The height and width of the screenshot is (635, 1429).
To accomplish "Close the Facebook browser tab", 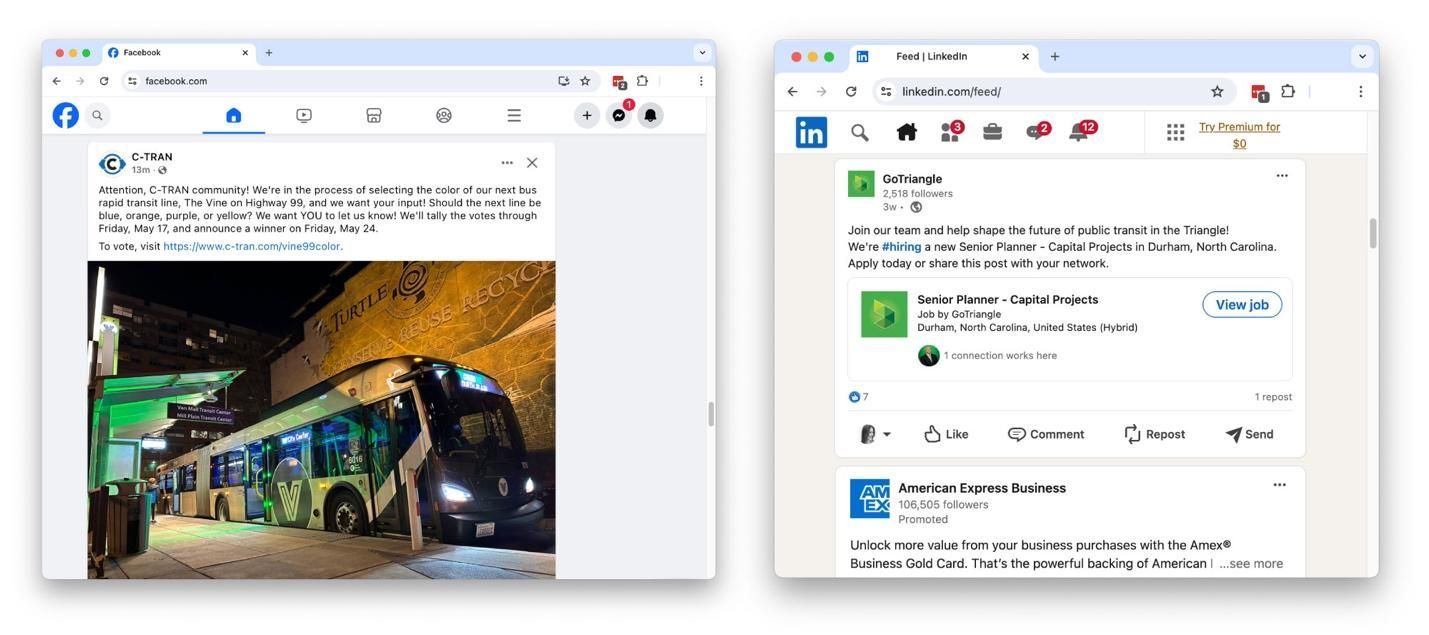I will coord(245,53).
